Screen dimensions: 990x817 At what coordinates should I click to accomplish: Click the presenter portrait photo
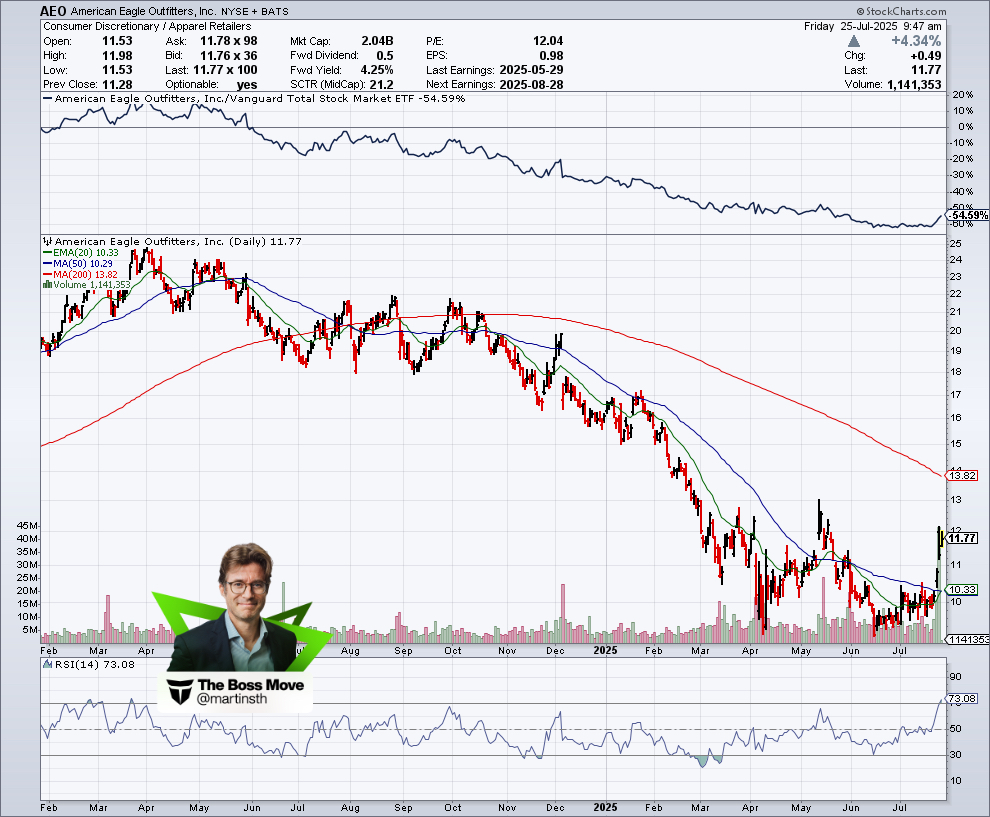[x=239, y=606]
